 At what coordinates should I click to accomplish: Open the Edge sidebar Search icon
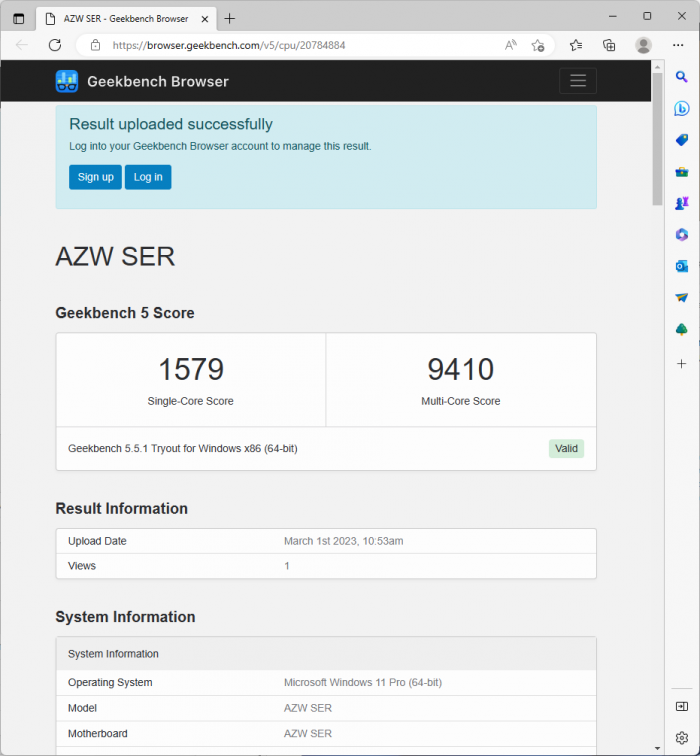[681, 77]
